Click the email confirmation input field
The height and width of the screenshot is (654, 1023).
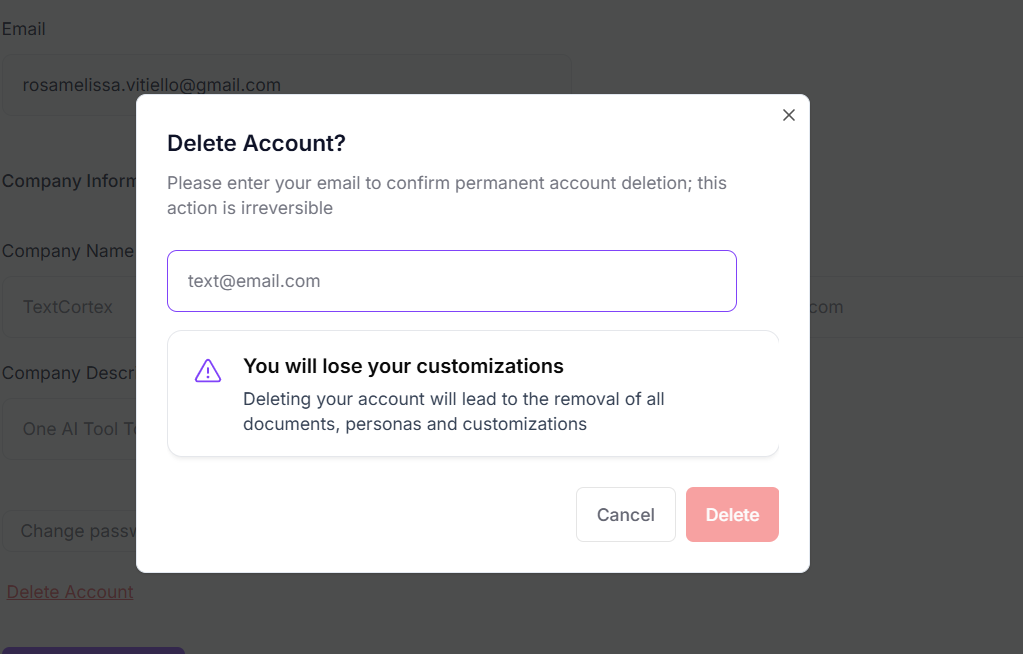point(451,281)
